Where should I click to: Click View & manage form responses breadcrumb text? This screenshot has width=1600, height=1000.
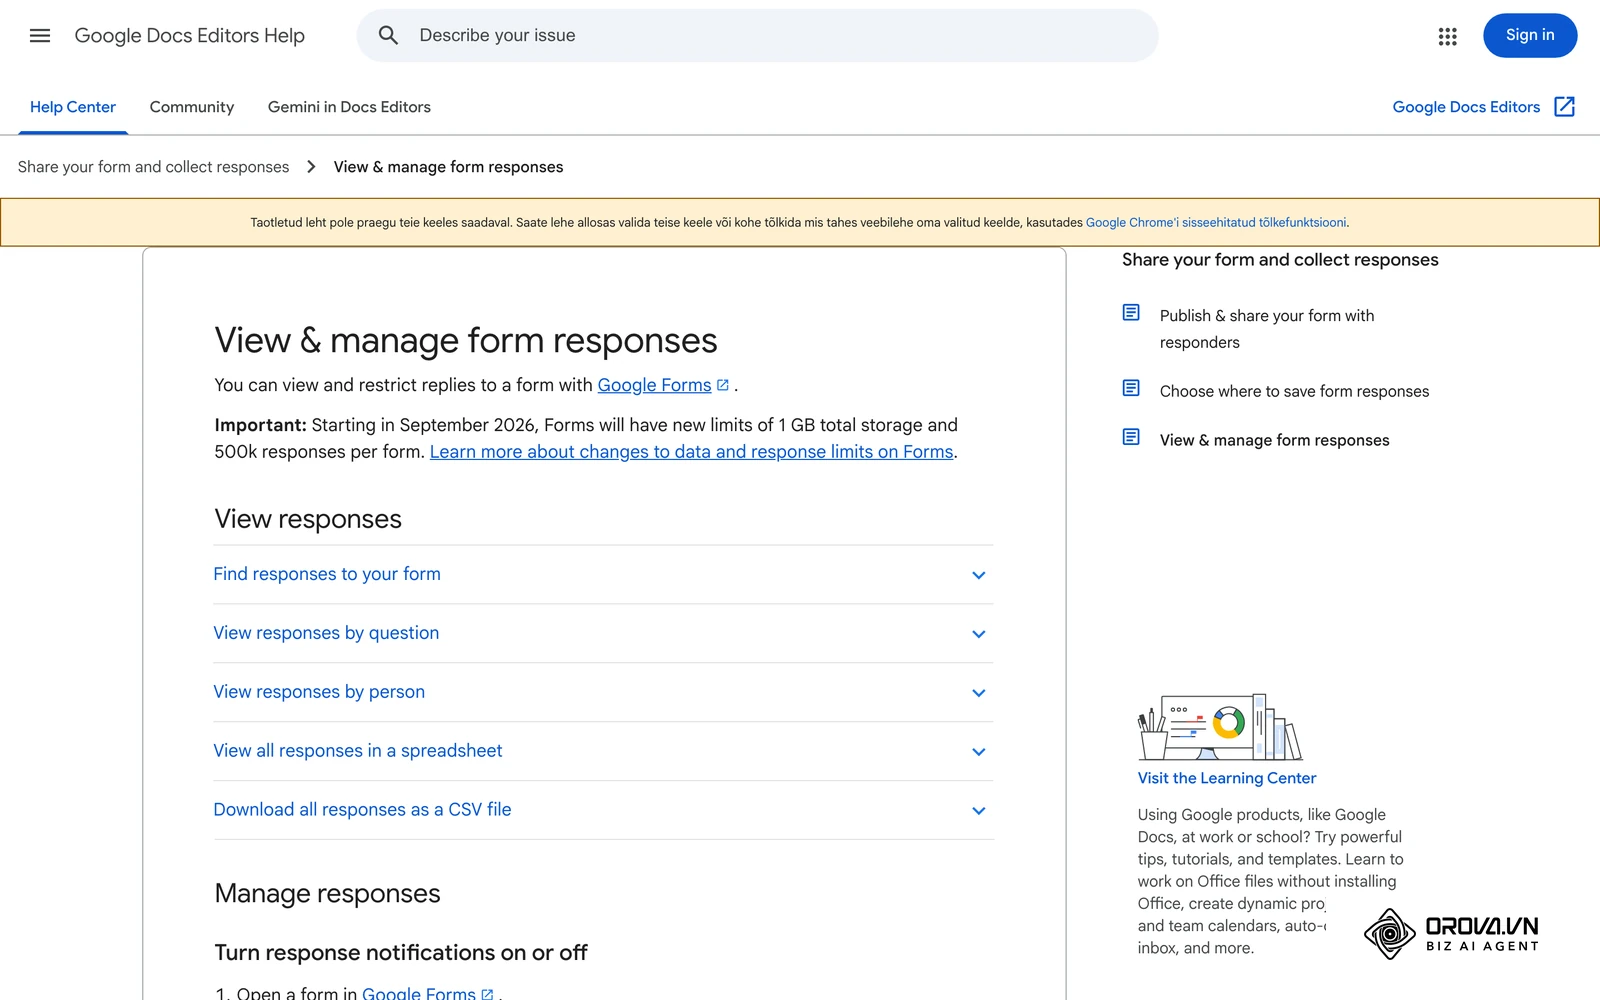(x=448, y=167)
